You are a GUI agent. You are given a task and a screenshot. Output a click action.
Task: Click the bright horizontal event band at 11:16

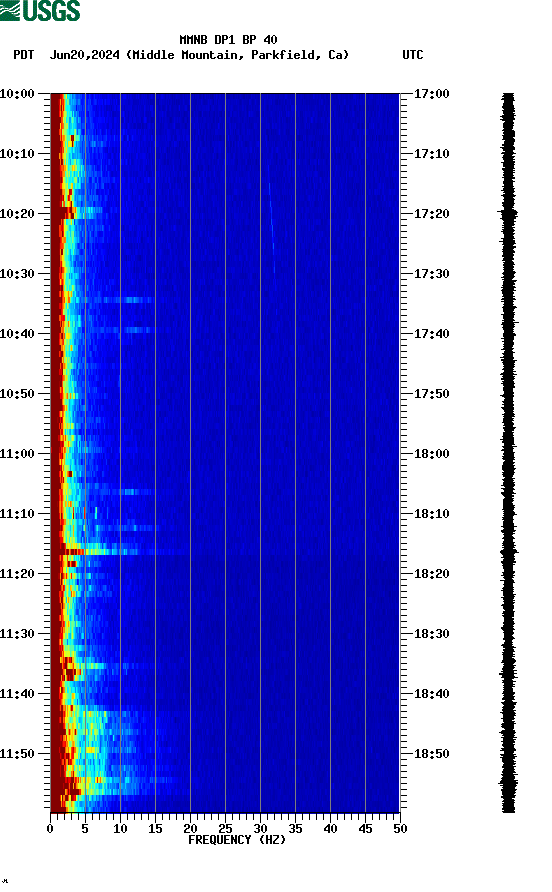[x=120, y=551]
